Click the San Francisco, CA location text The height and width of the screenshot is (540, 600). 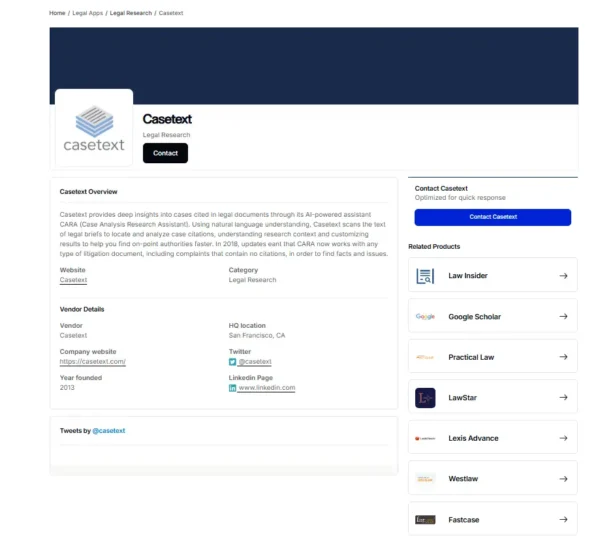[257, 335]
